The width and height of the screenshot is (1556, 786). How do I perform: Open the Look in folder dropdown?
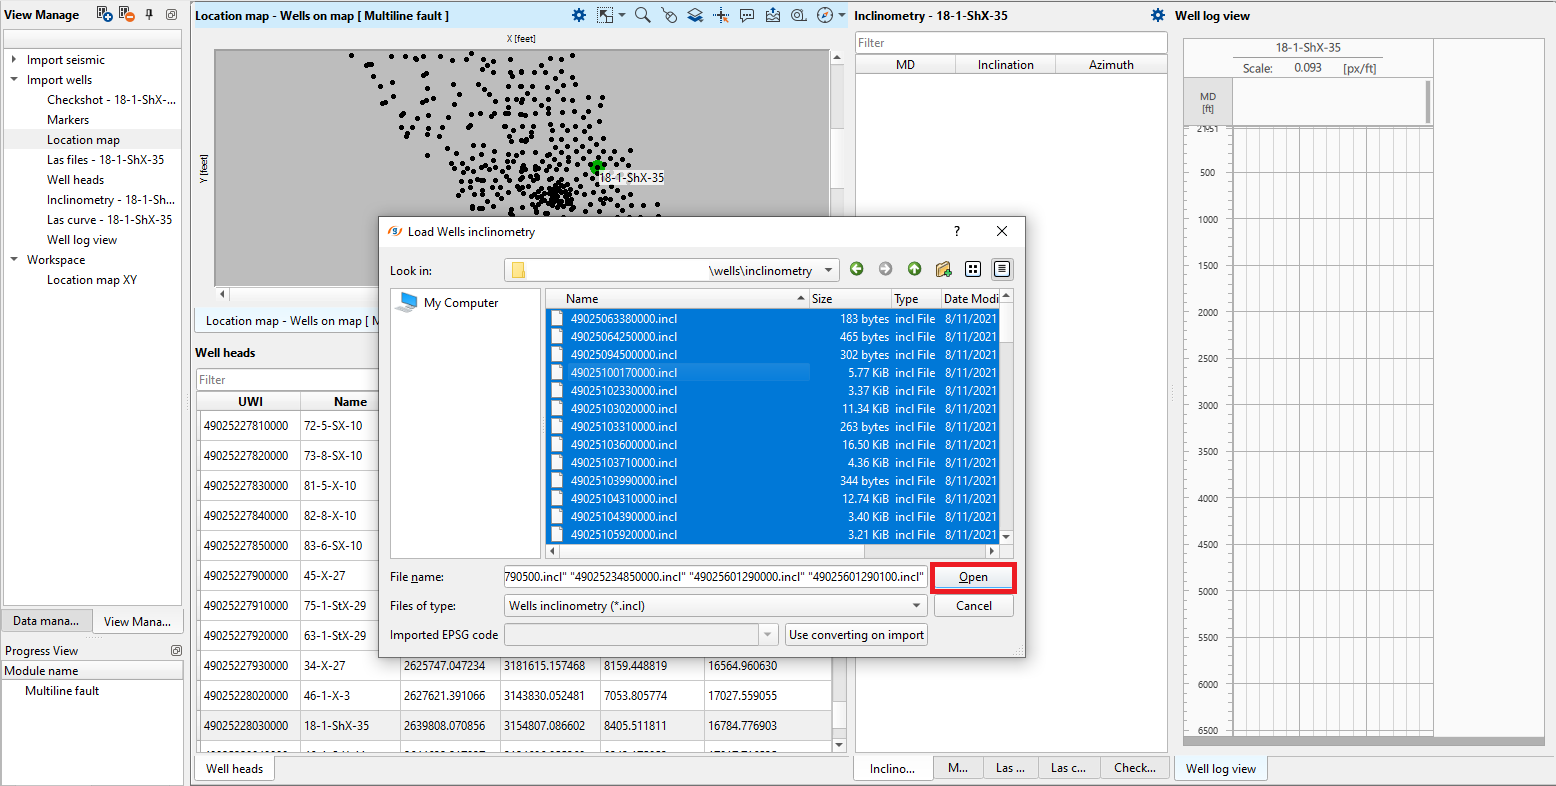pos(828,269)
